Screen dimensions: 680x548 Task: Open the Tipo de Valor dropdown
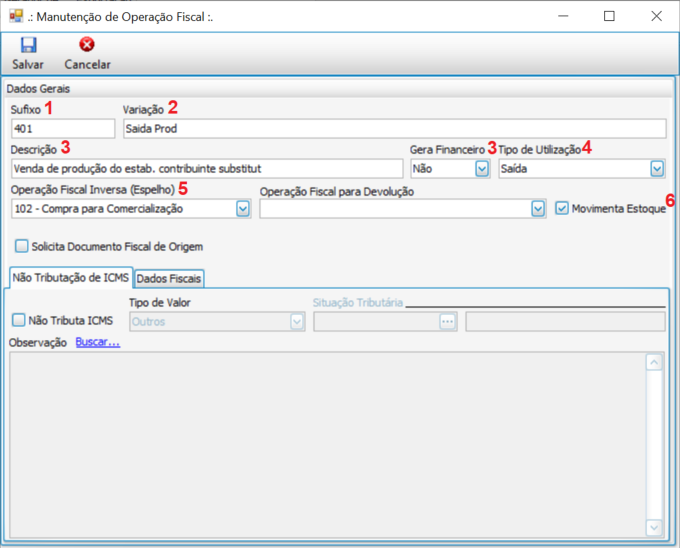pyautogui.click(x=297, y=322)
